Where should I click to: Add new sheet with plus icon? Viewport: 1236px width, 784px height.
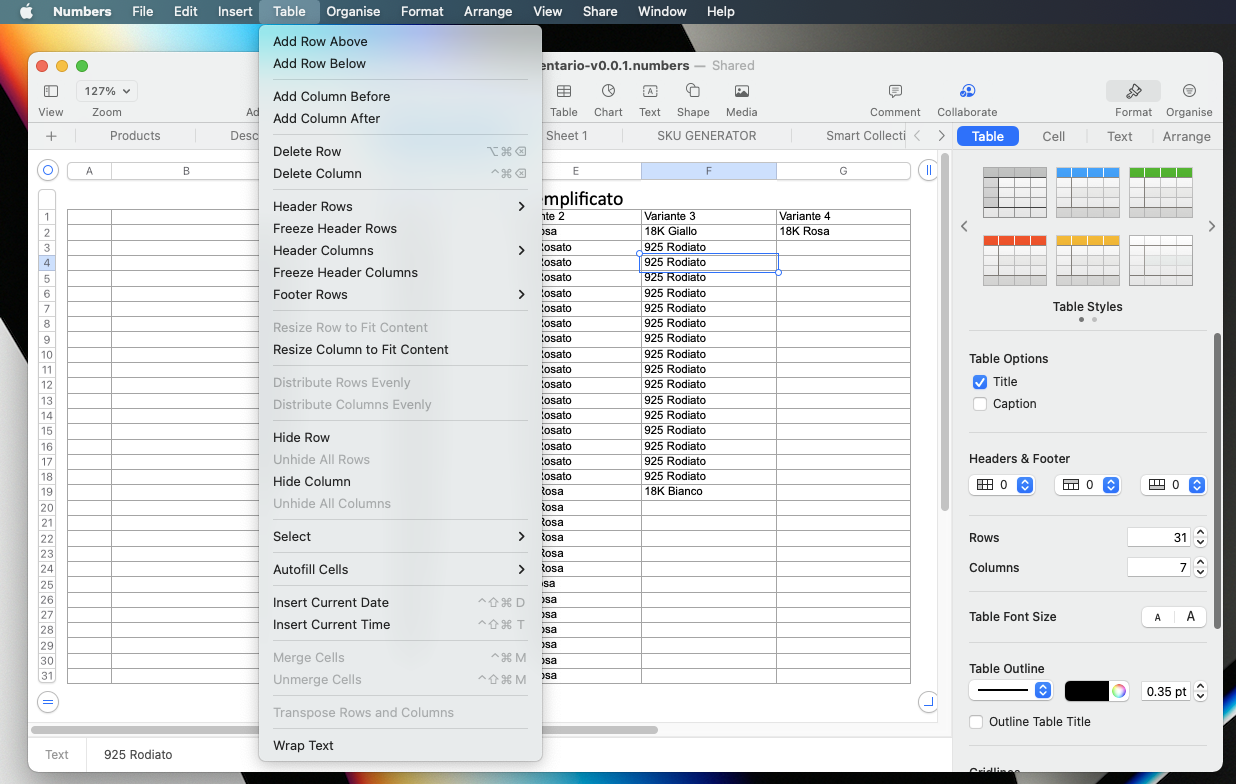click(x=51, y=136)
